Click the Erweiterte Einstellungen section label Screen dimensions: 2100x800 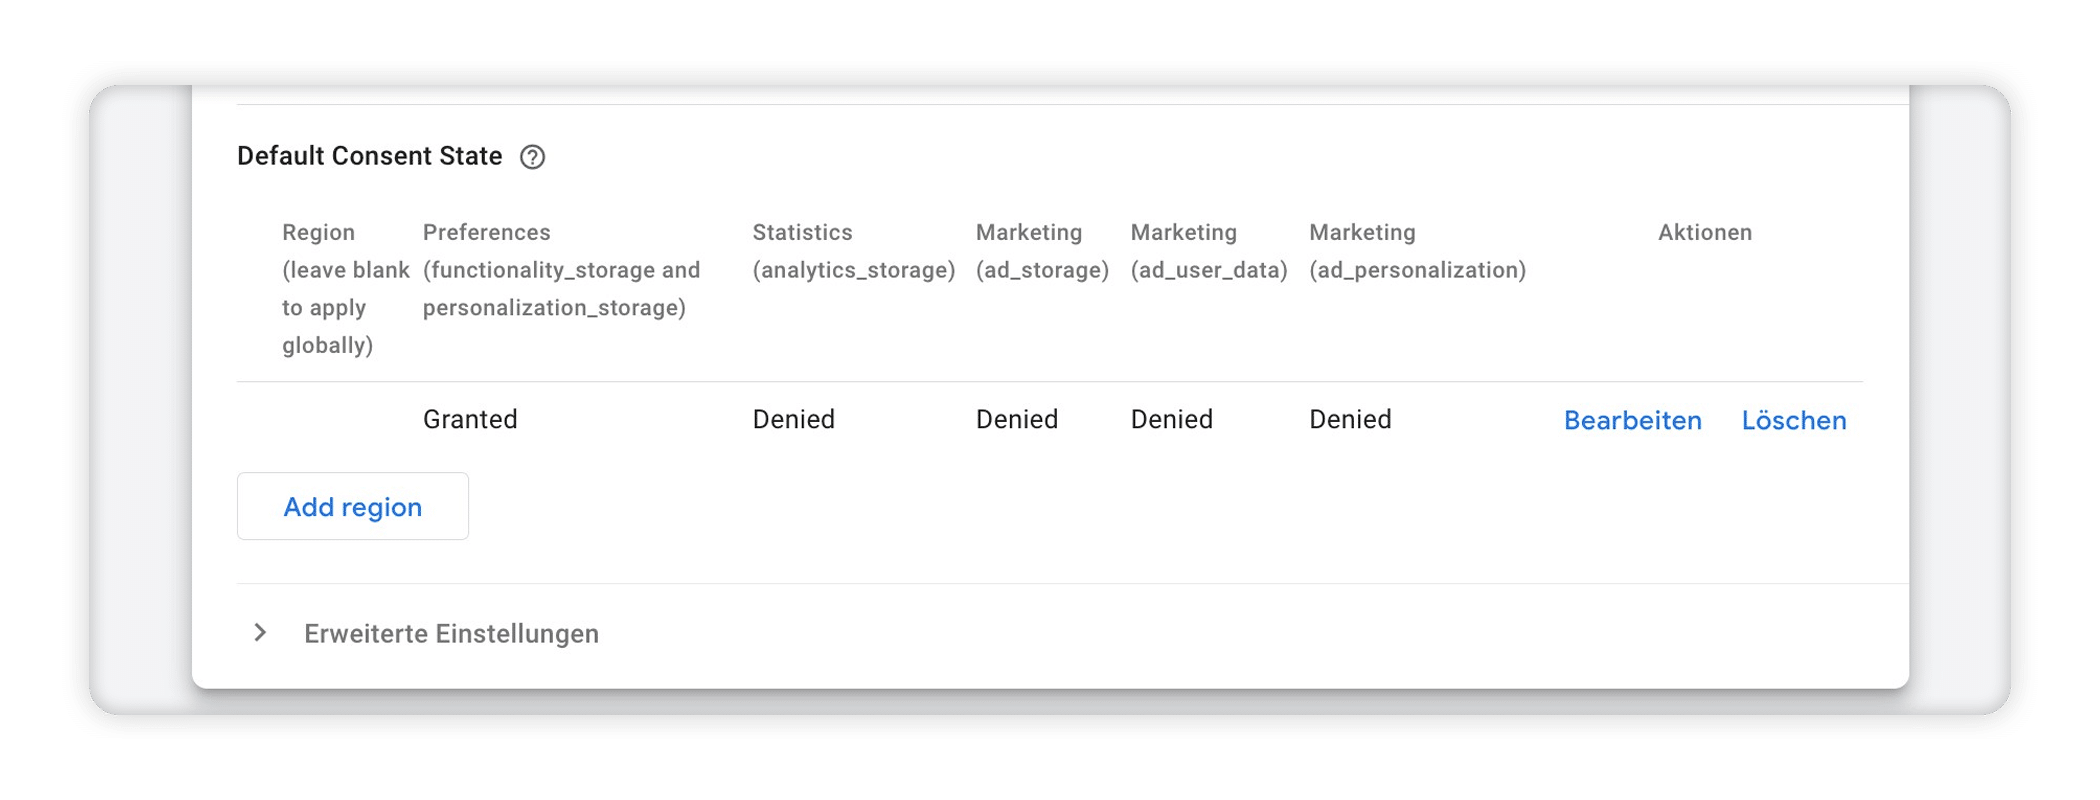click(451, 634)
